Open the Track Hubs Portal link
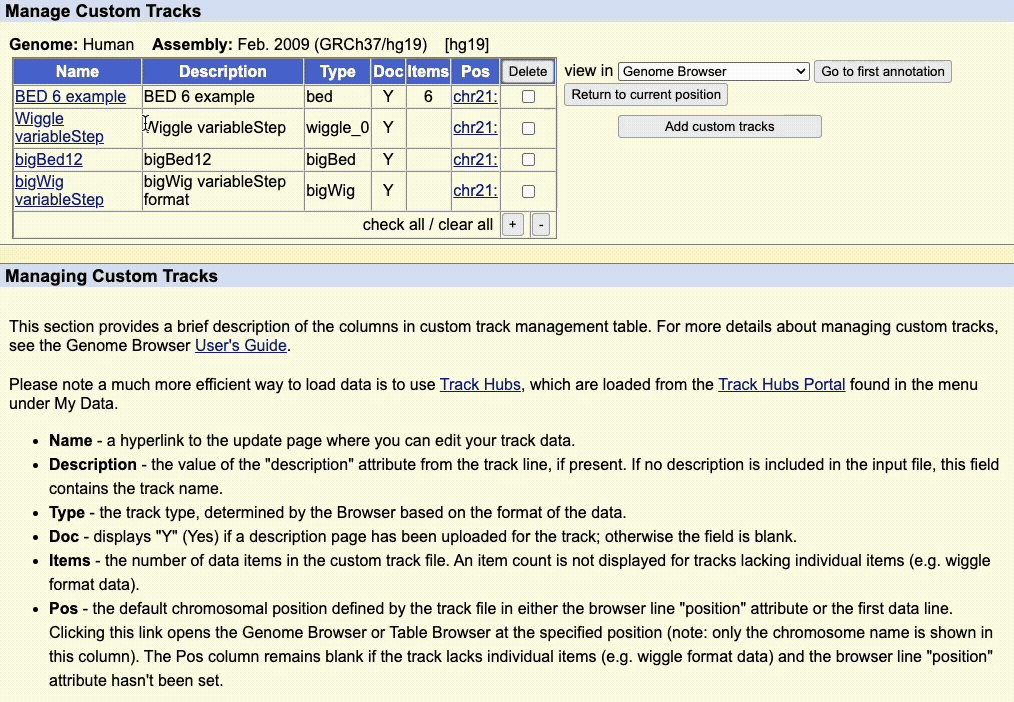This screenshot has height=702, width=1014. click(x=781, y=385)
